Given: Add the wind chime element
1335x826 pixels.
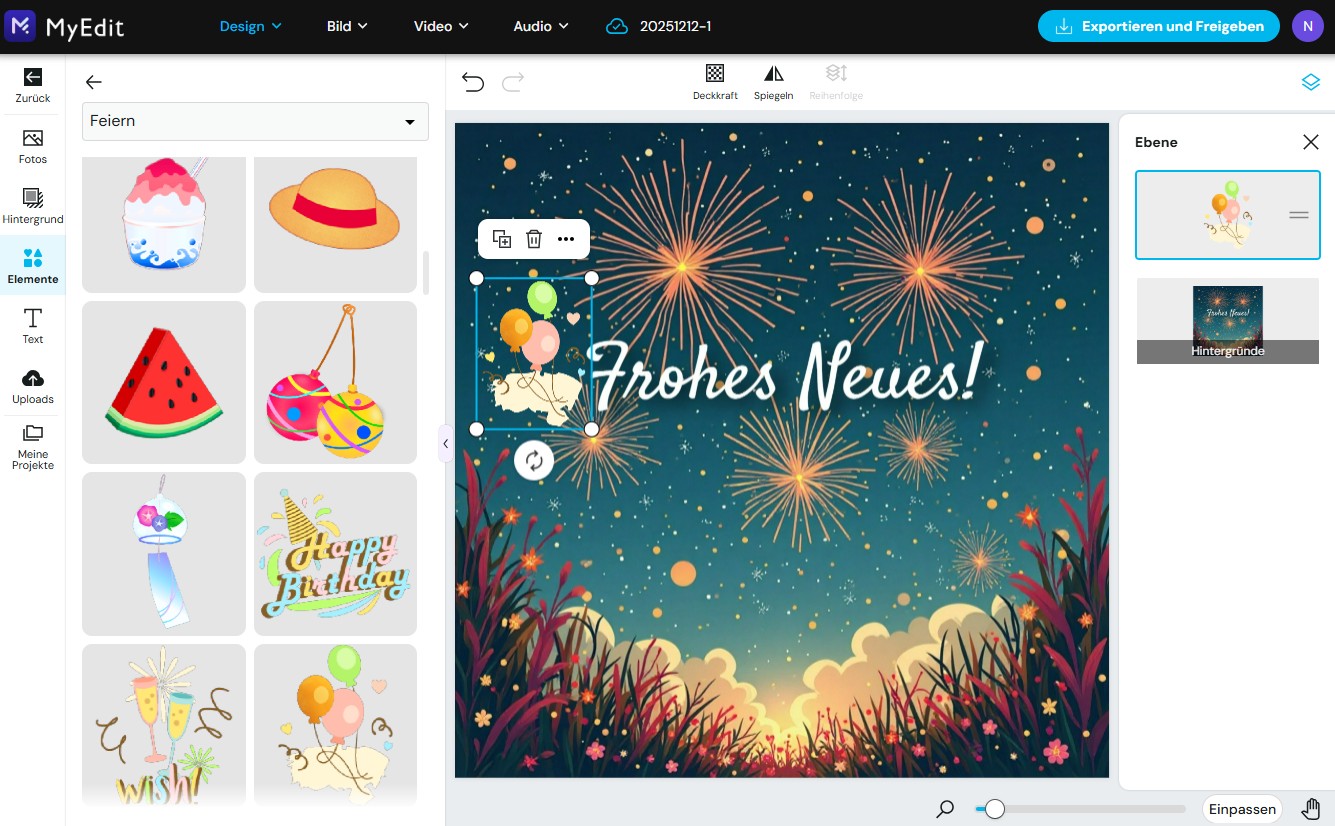Looking at the screenshot, I should [164, 554].
